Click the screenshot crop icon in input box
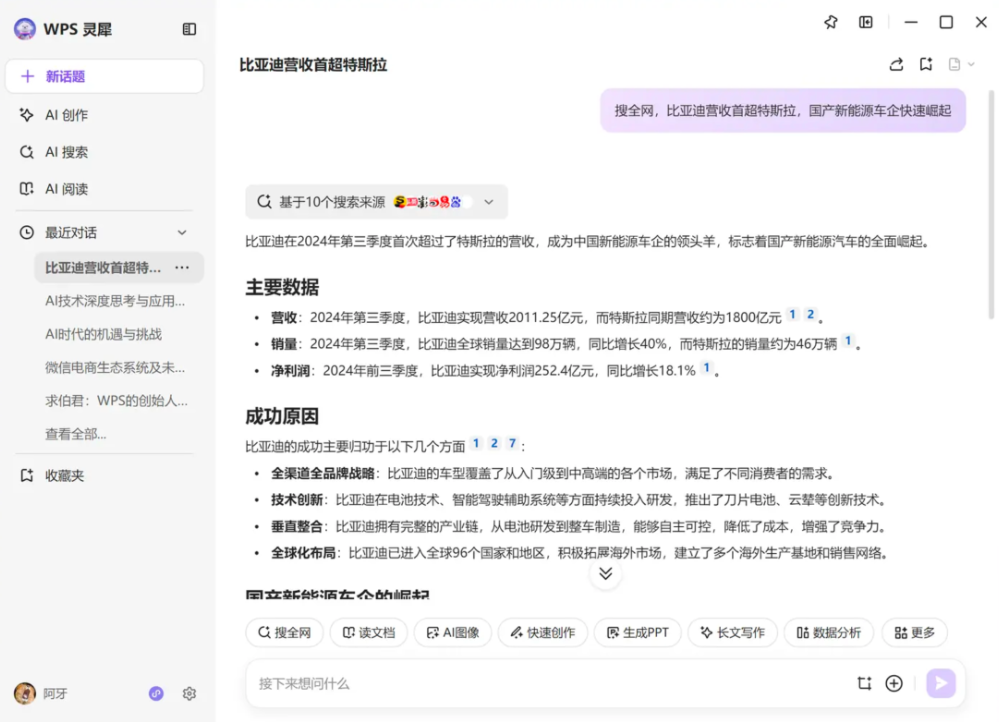The width and height of the screenshot is (999, 722). click(864, 684)
